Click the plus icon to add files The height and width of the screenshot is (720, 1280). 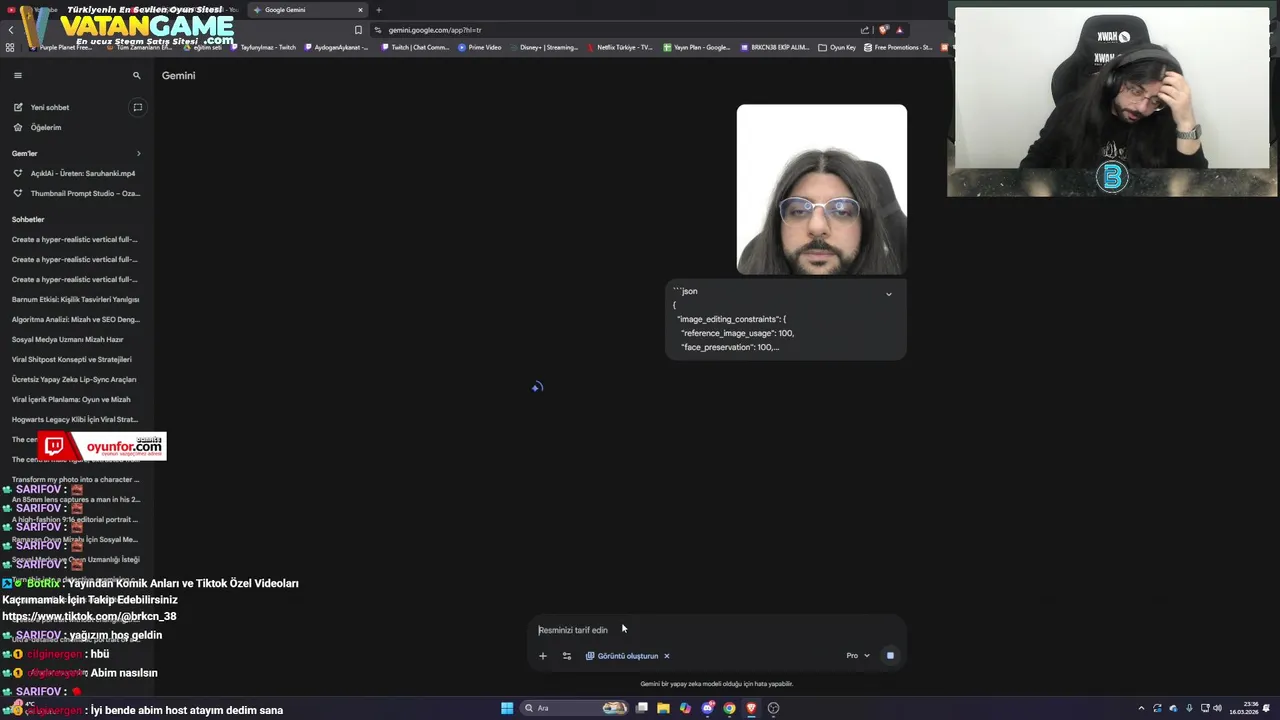[x=543, y=656]
